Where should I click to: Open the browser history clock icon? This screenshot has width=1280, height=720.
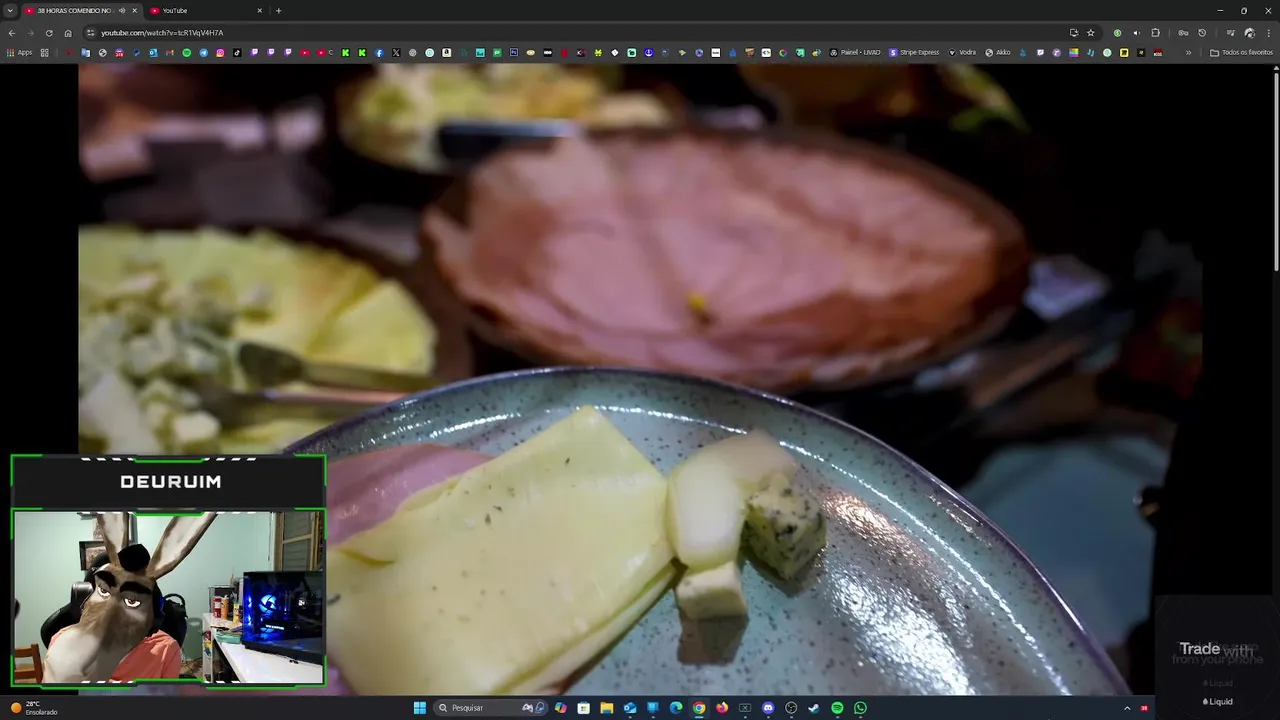1202,32
